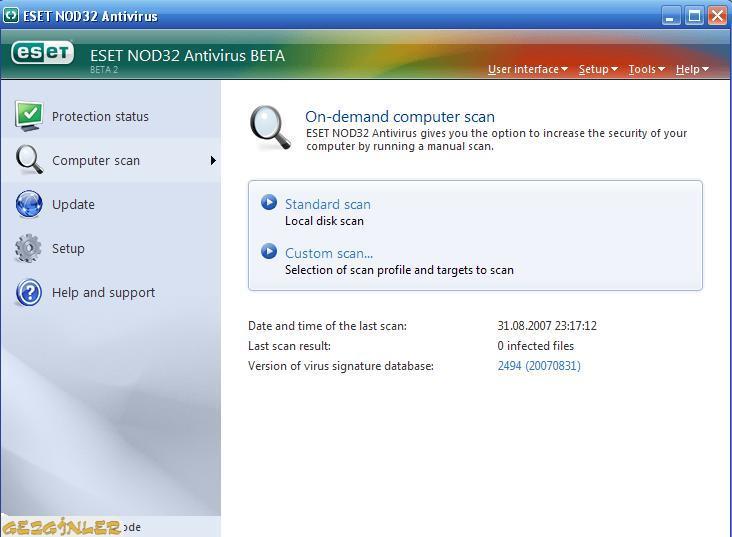
Task: Open the Setup sidebar section
Action: coord(111,248)
